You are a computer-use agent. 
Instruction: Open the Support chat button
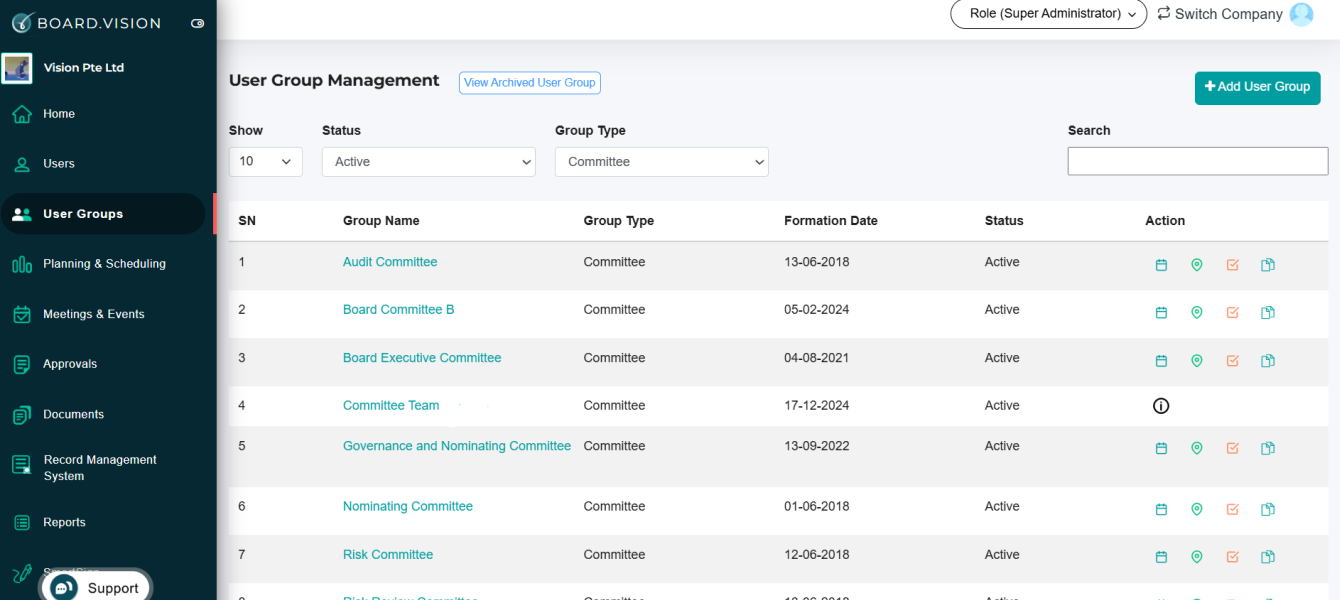click(95, 588)
